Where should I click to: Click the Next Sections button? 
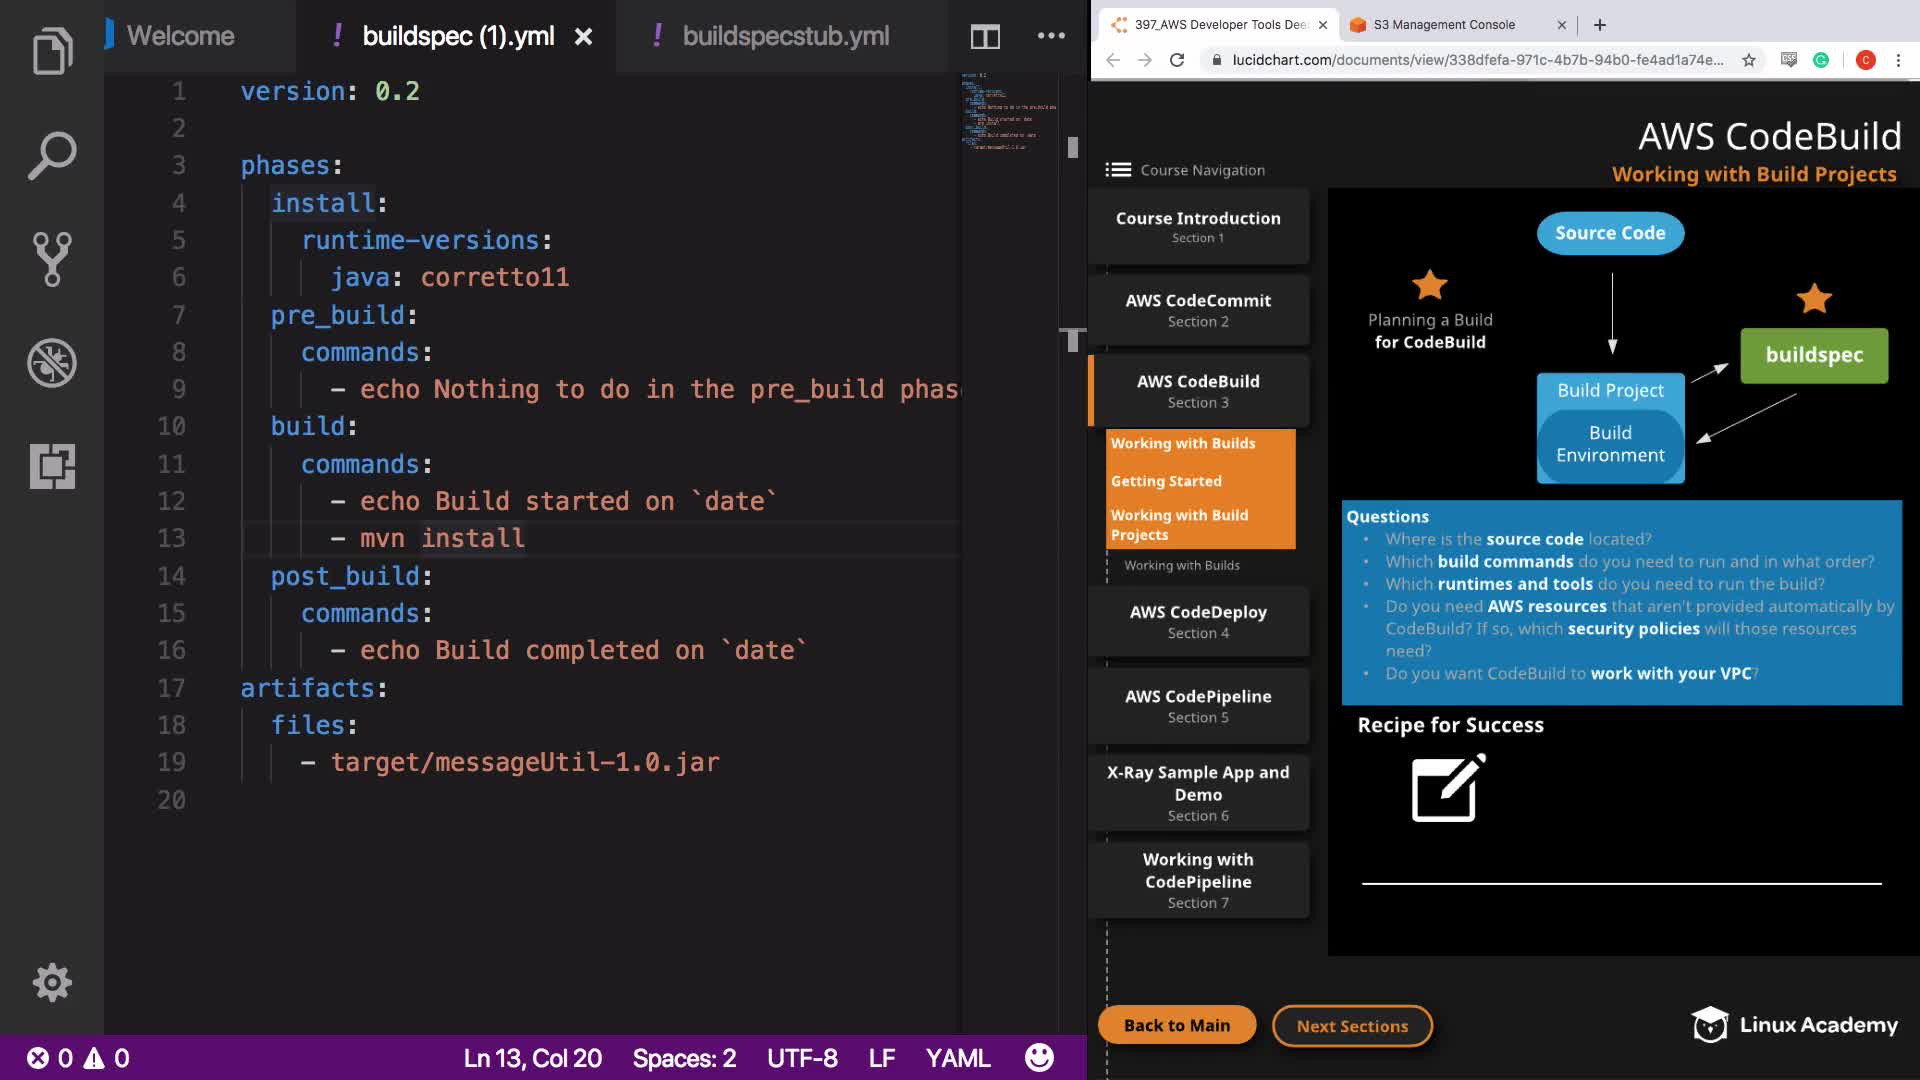point(1352,1026)
